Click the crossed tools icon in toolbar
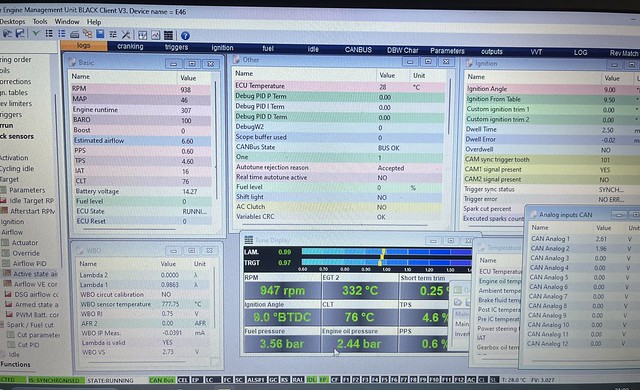640x390 pixels. (126, 35)
